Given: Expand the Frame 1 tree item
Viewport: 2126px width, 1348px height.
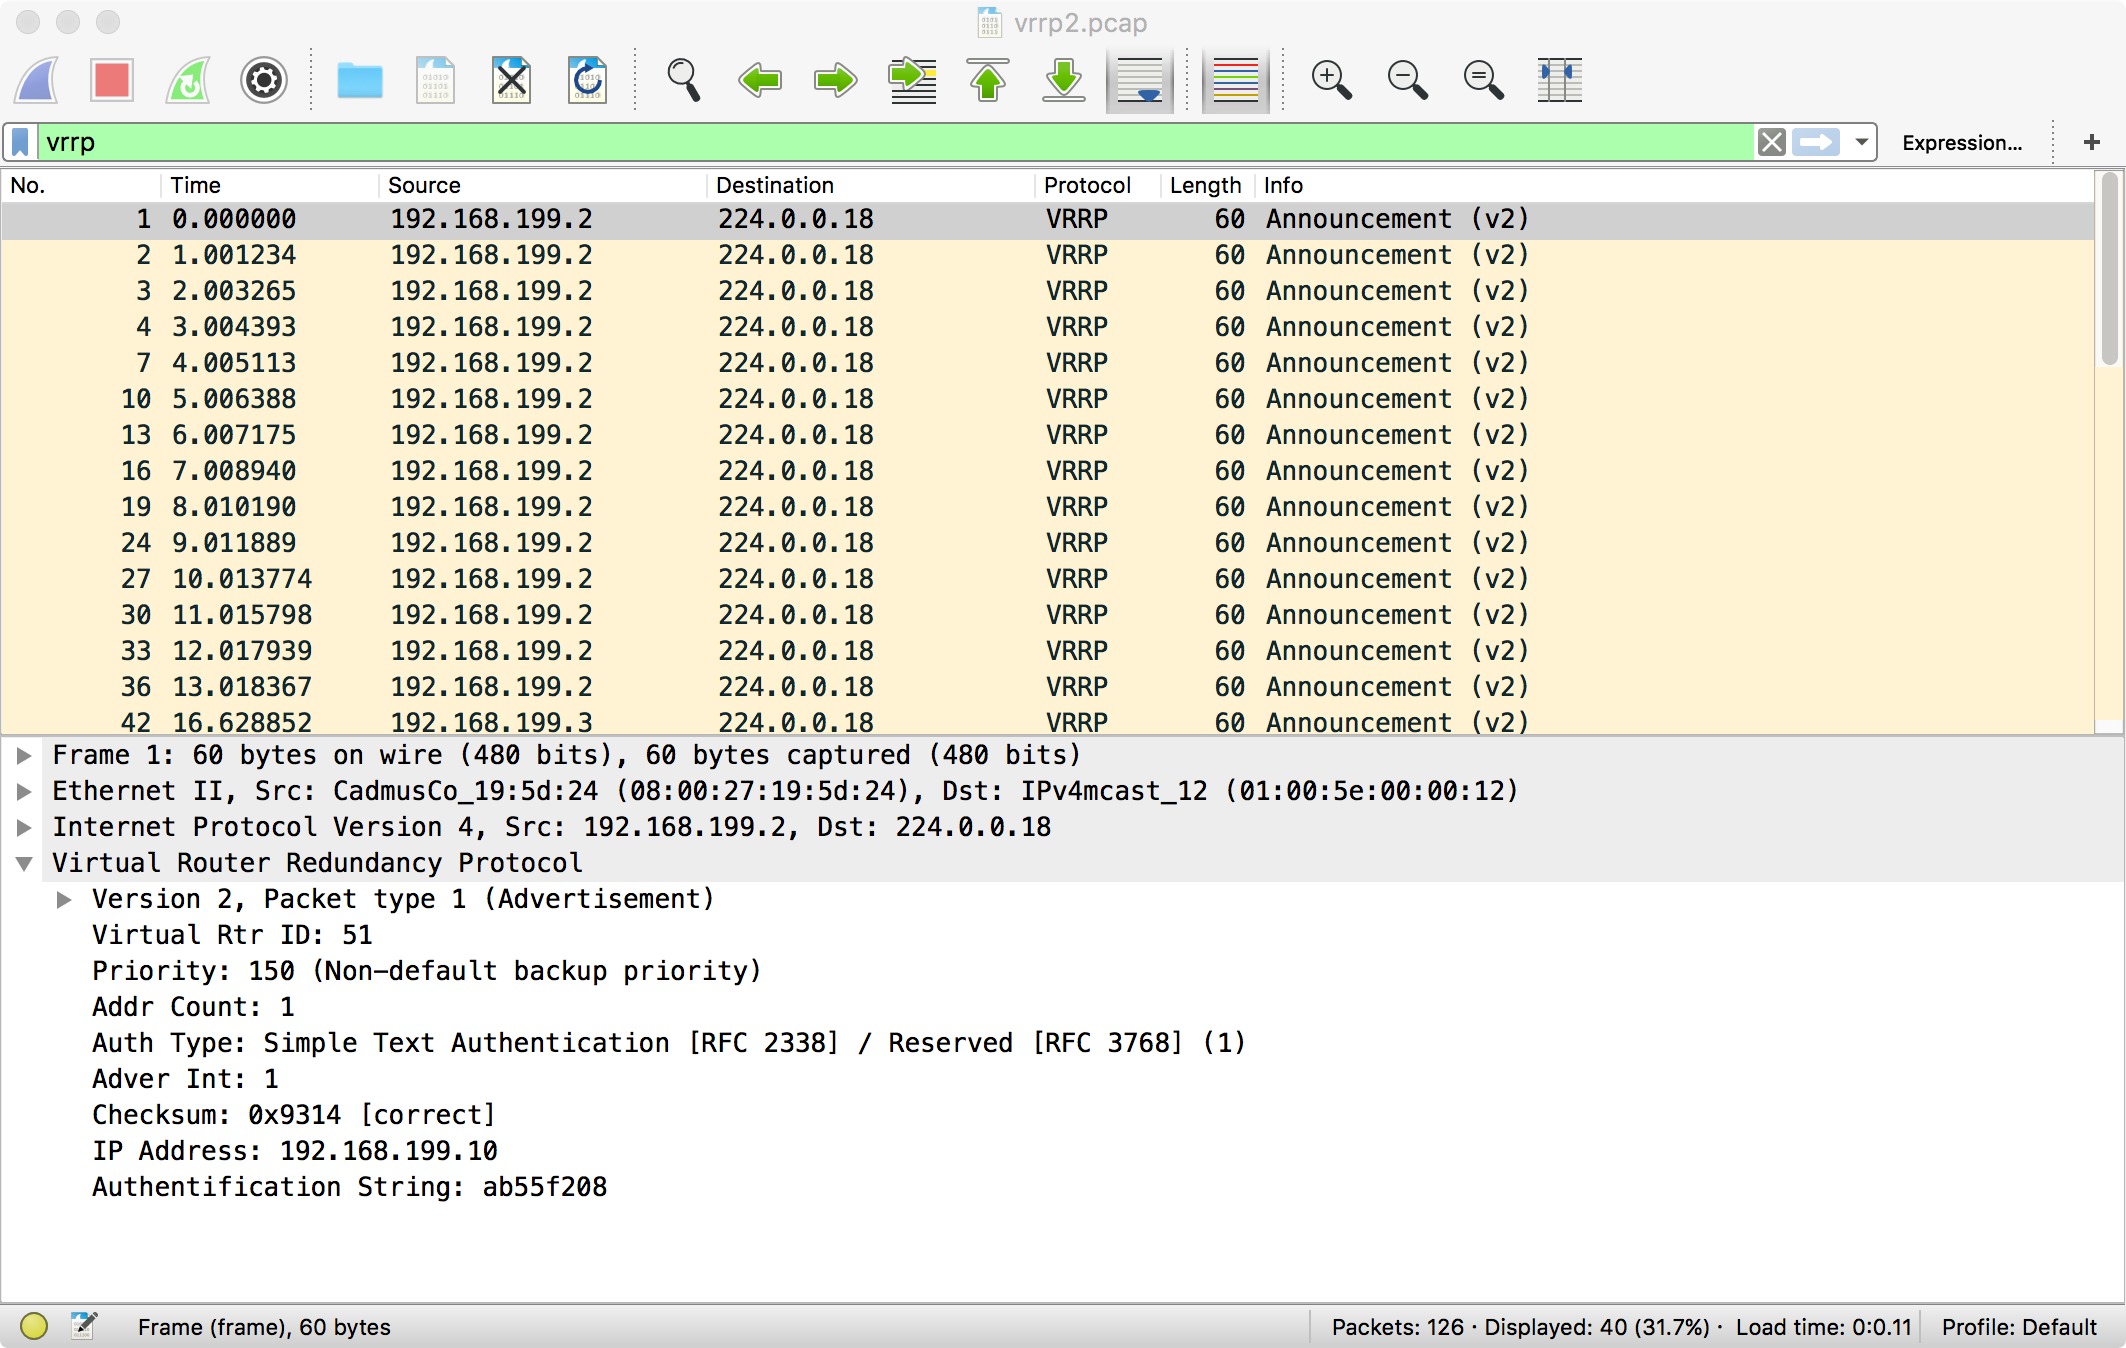Looking at the screenshot, I should 24,755.
